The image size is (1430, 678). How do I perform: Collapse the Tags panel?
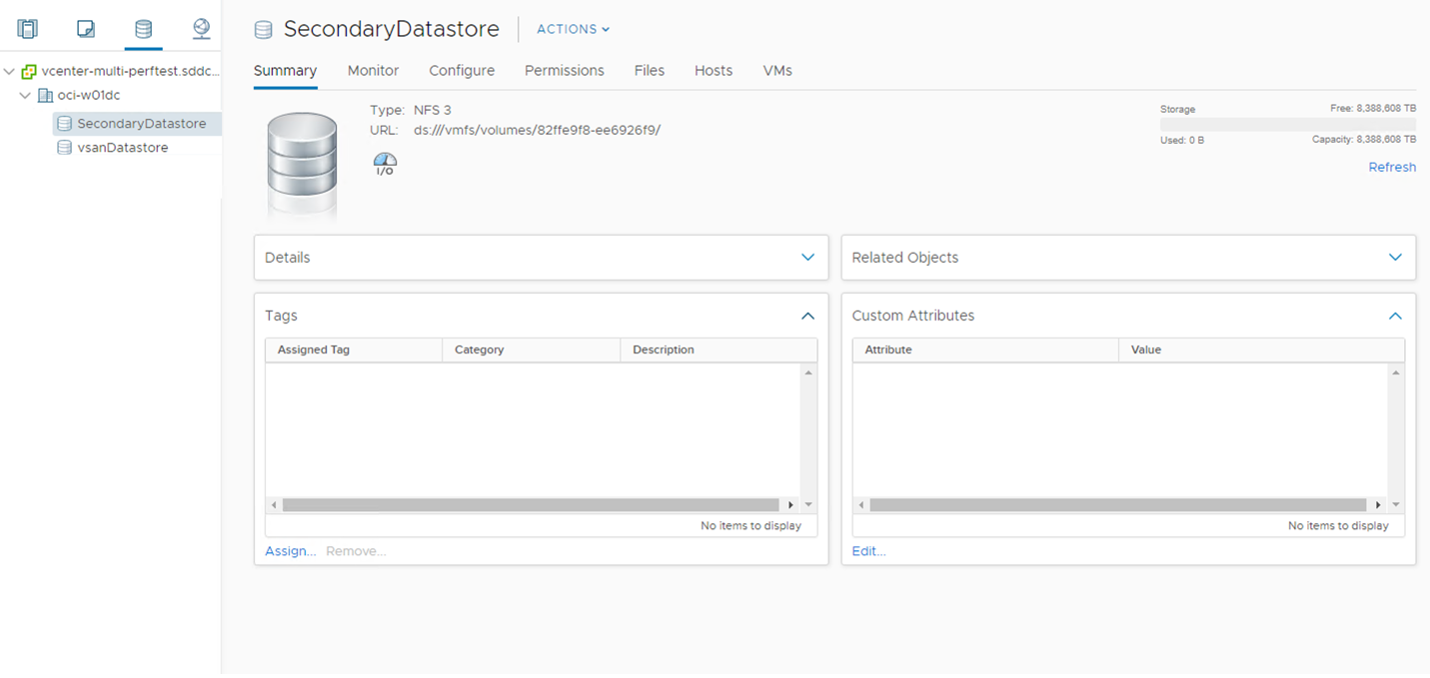pos(807,315)
